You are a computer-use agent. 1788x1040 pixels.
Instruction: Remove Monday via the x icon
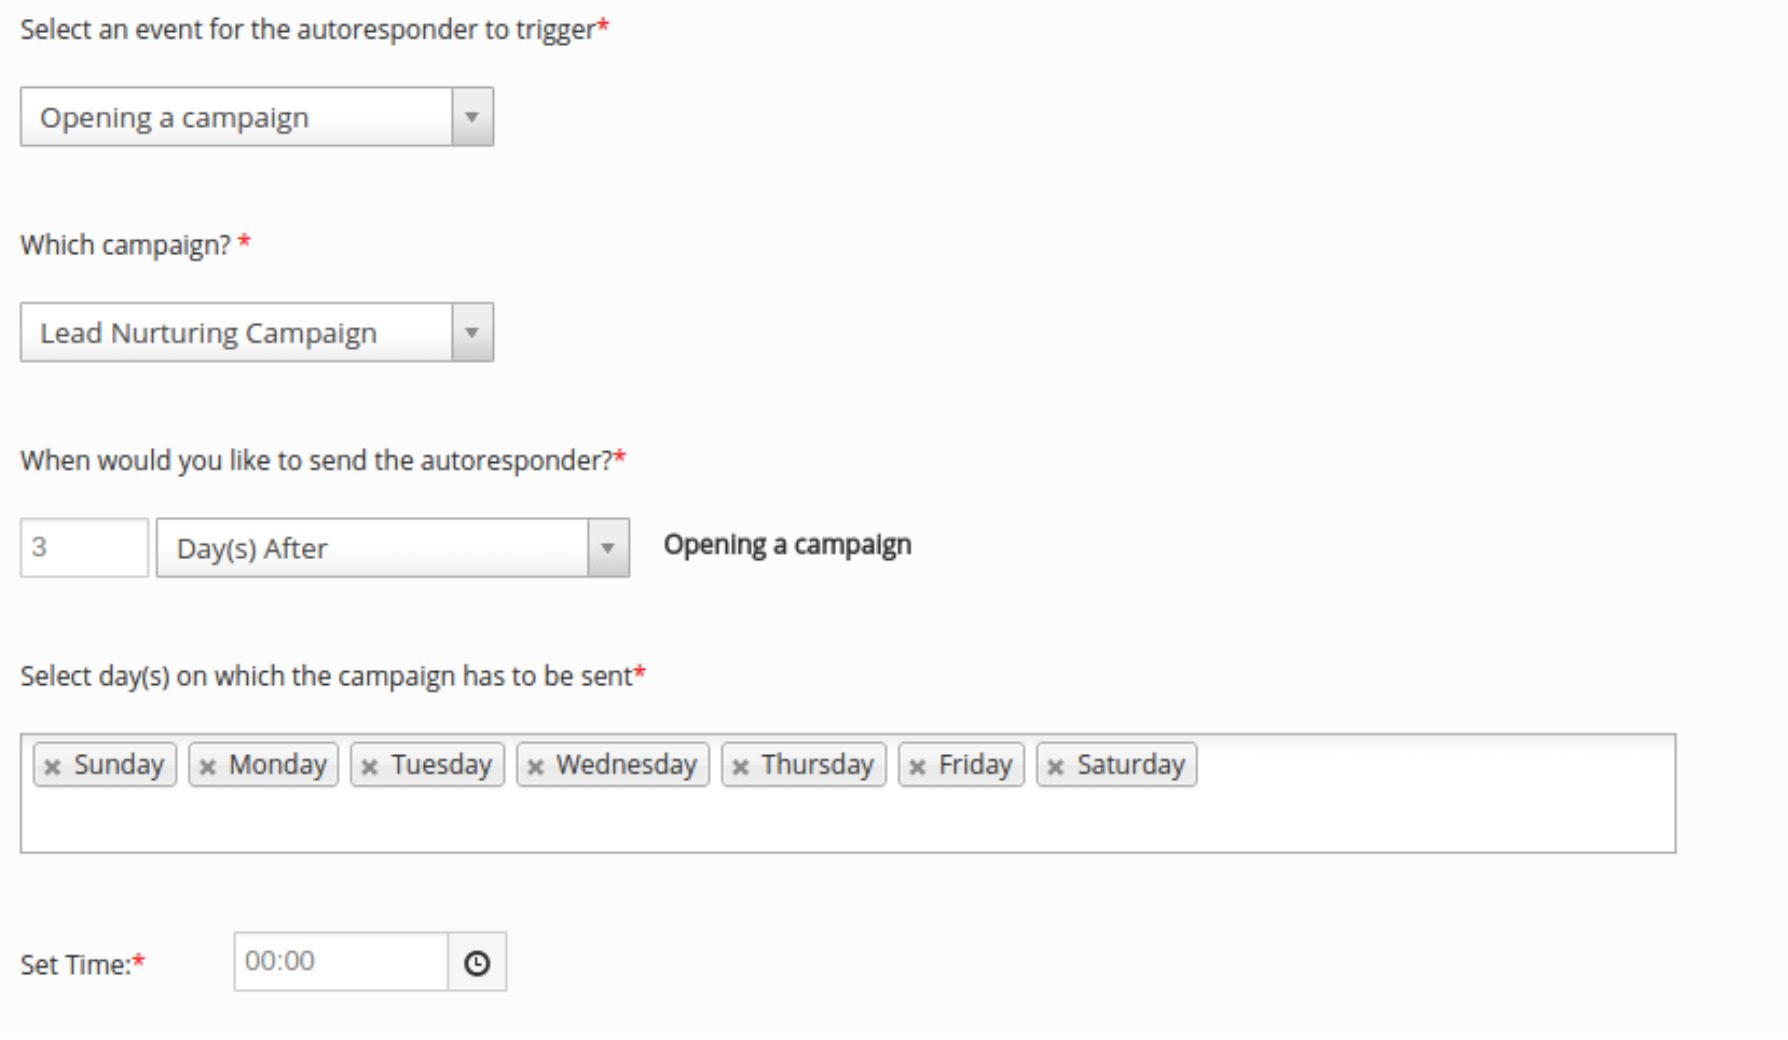(208, 765)
